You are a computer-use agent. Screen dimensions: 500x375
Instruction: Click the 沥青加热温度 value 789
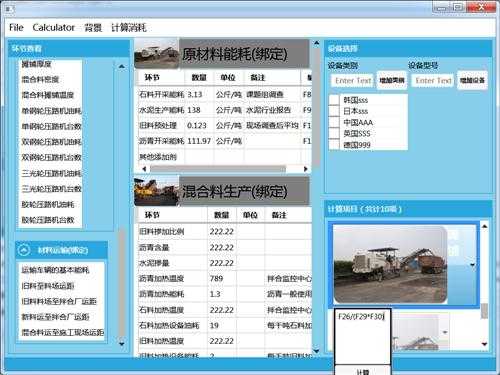216,278
